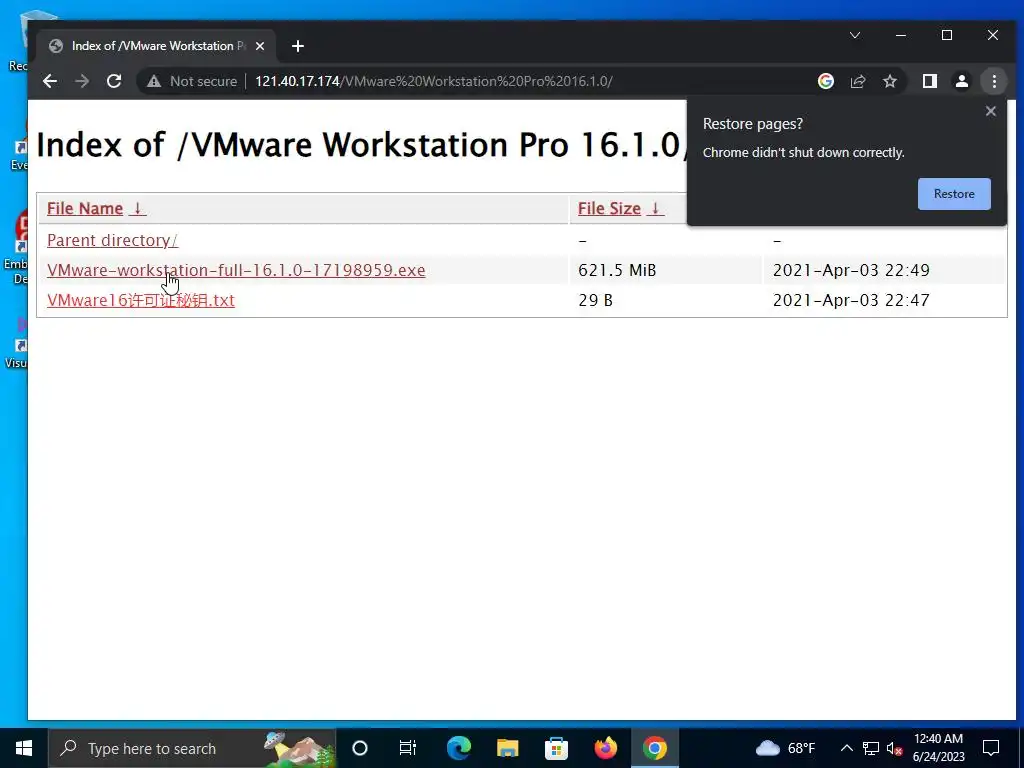Open a new browser tab
Viewport: 1024px width, 768px height.
(298, 46)
